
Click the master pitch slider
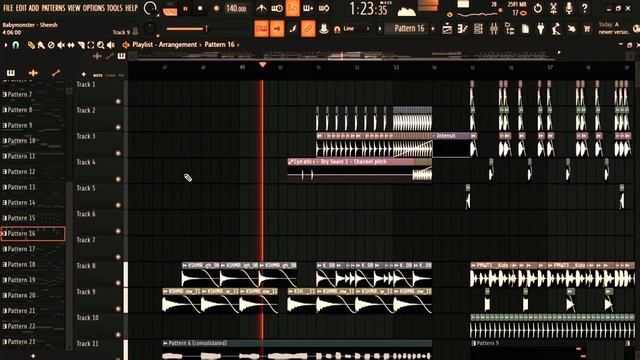187,29
